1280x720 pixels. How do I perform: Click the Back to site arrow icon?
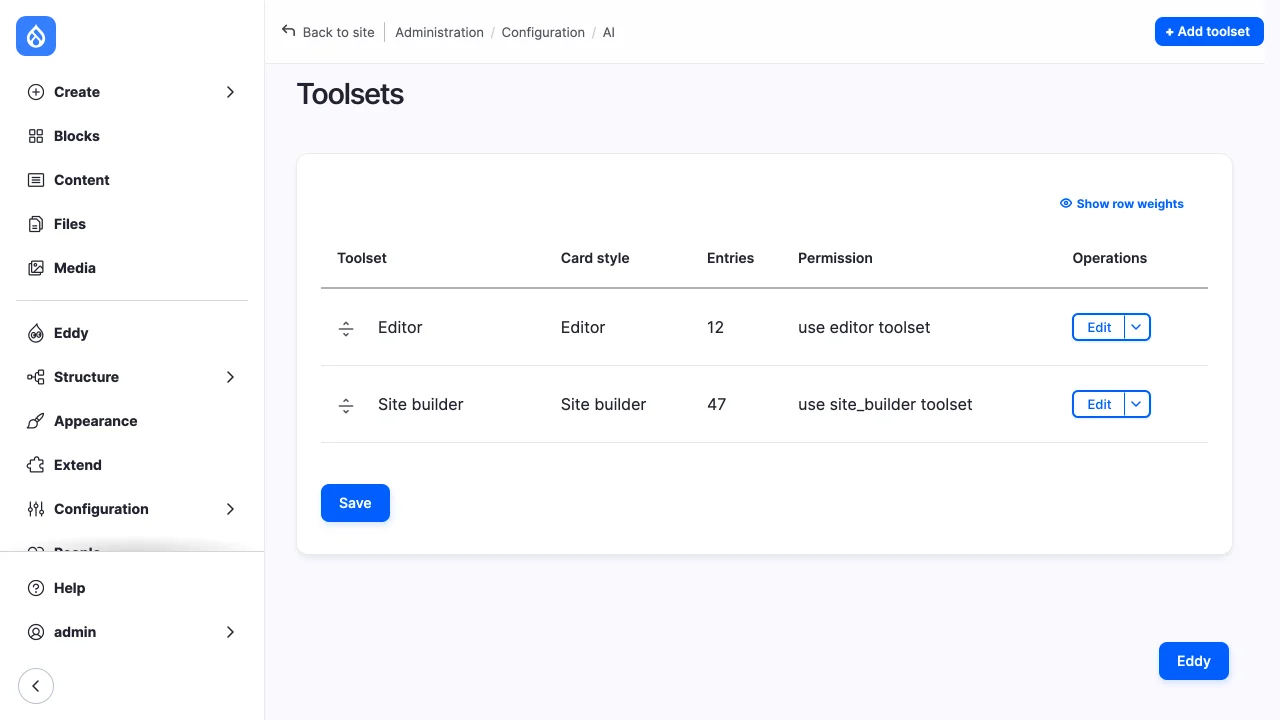(289, 31)
